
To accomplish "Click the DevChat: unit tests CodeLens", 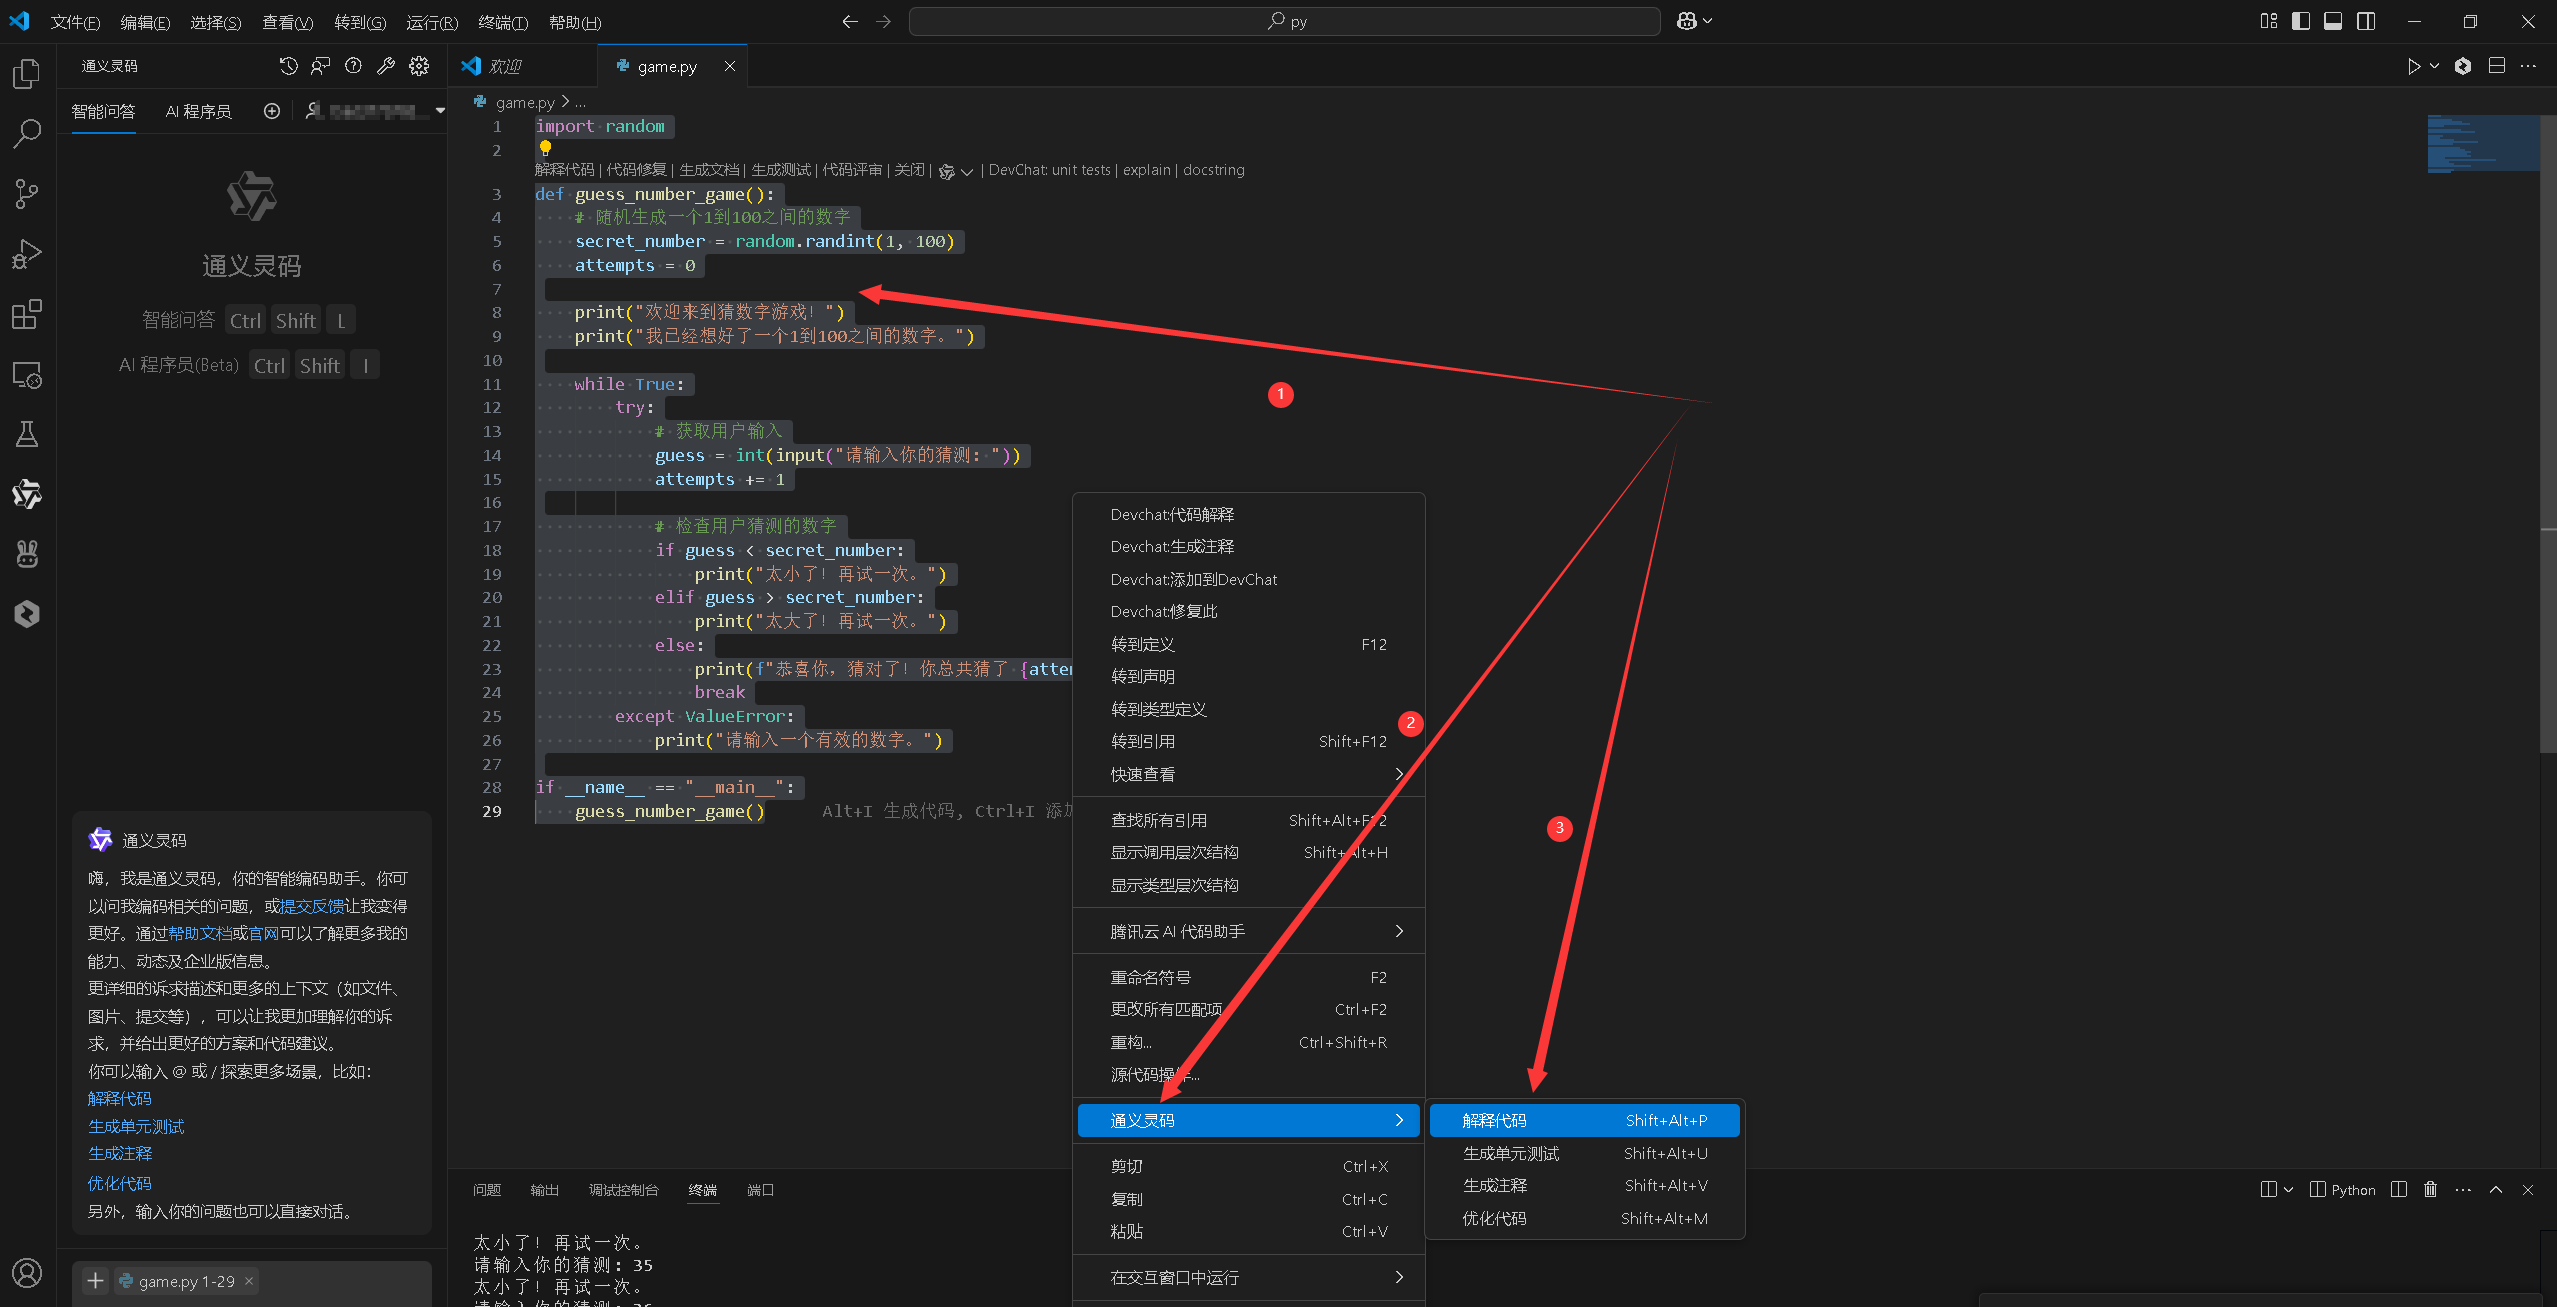I will (1049, 170).
